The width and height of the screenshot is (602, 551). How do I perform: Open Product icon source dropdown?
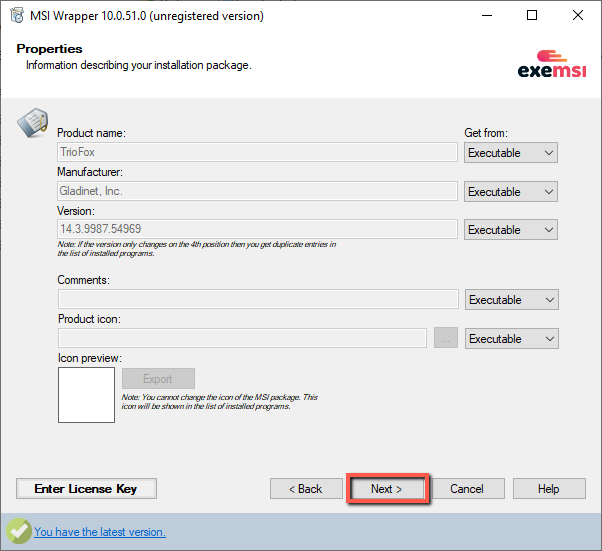click(511, 339)
